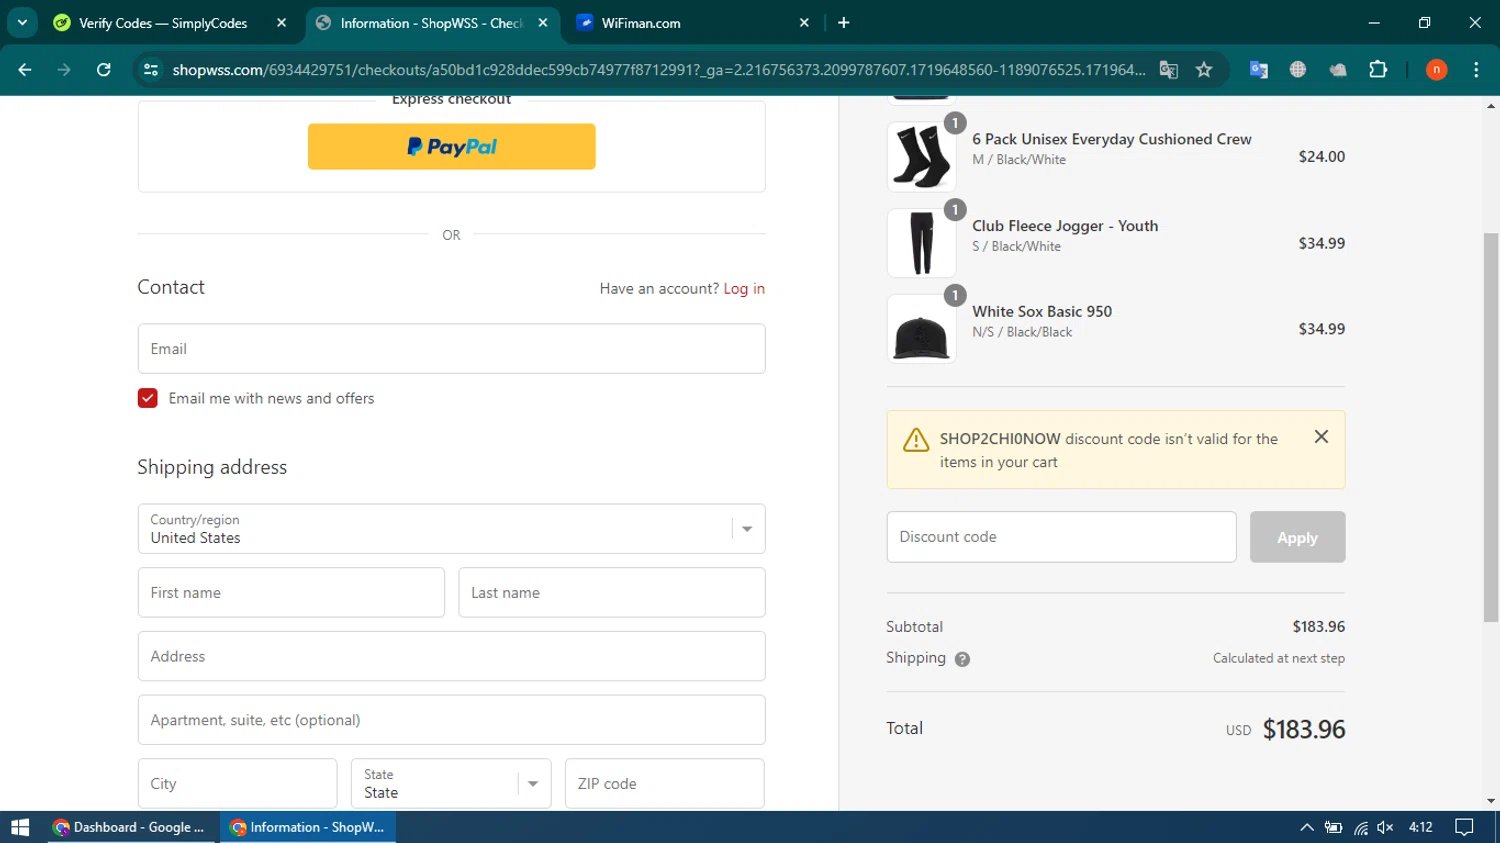Click the warning triangle icon
This screenshot has height=843, width=1500.
click(x=916, y=440)
